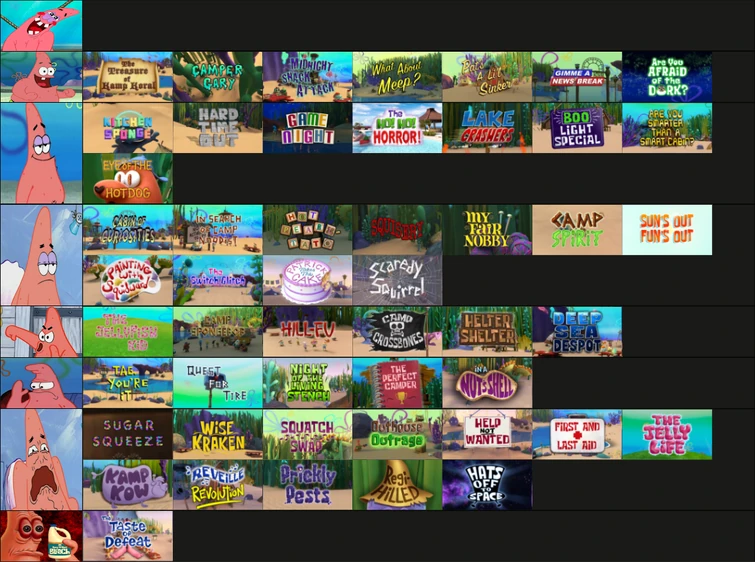Choose Night of the Living Stench card

point(308,383)
